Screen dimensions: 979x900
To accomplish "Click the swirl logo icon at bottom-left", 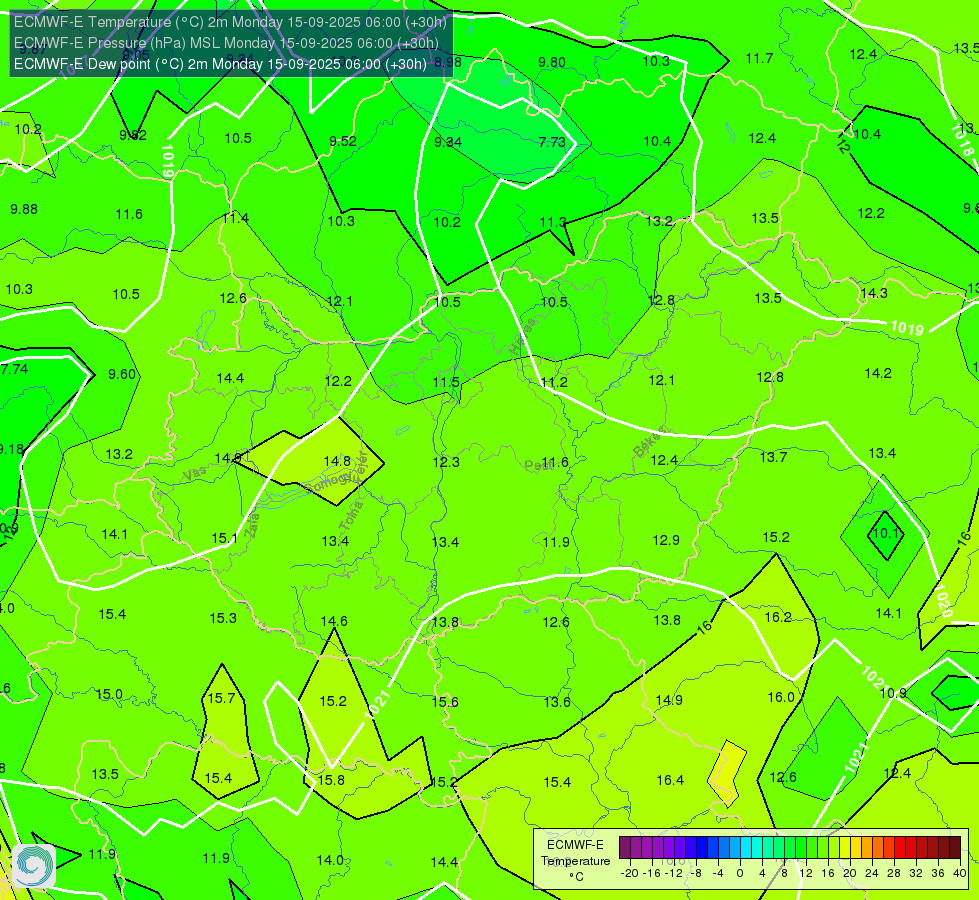I will (x=34, y=866).
